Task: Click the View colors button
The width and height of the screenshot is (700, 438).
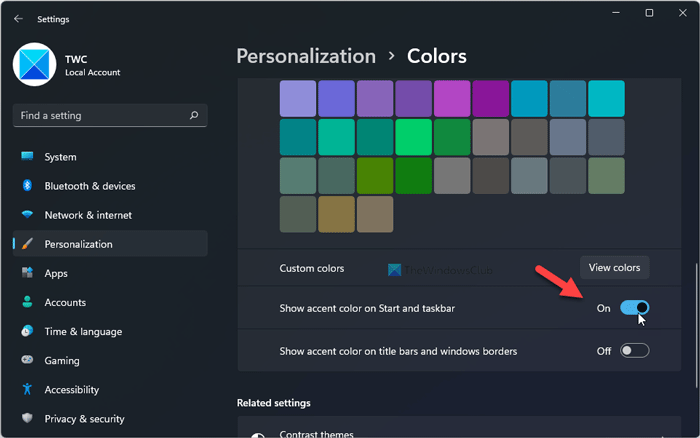Action: [614, 268]
